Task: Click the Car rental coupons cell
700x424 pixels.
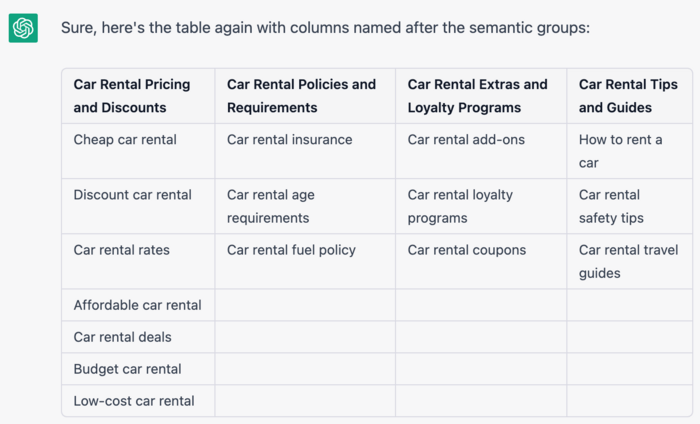Action: point(467,250)
